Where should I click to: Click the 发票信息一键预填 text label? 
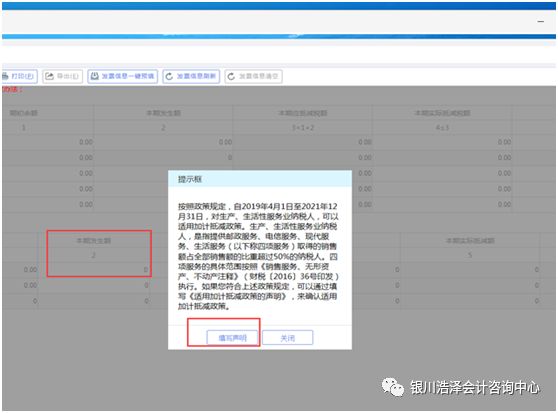click(x=127, y=76)
